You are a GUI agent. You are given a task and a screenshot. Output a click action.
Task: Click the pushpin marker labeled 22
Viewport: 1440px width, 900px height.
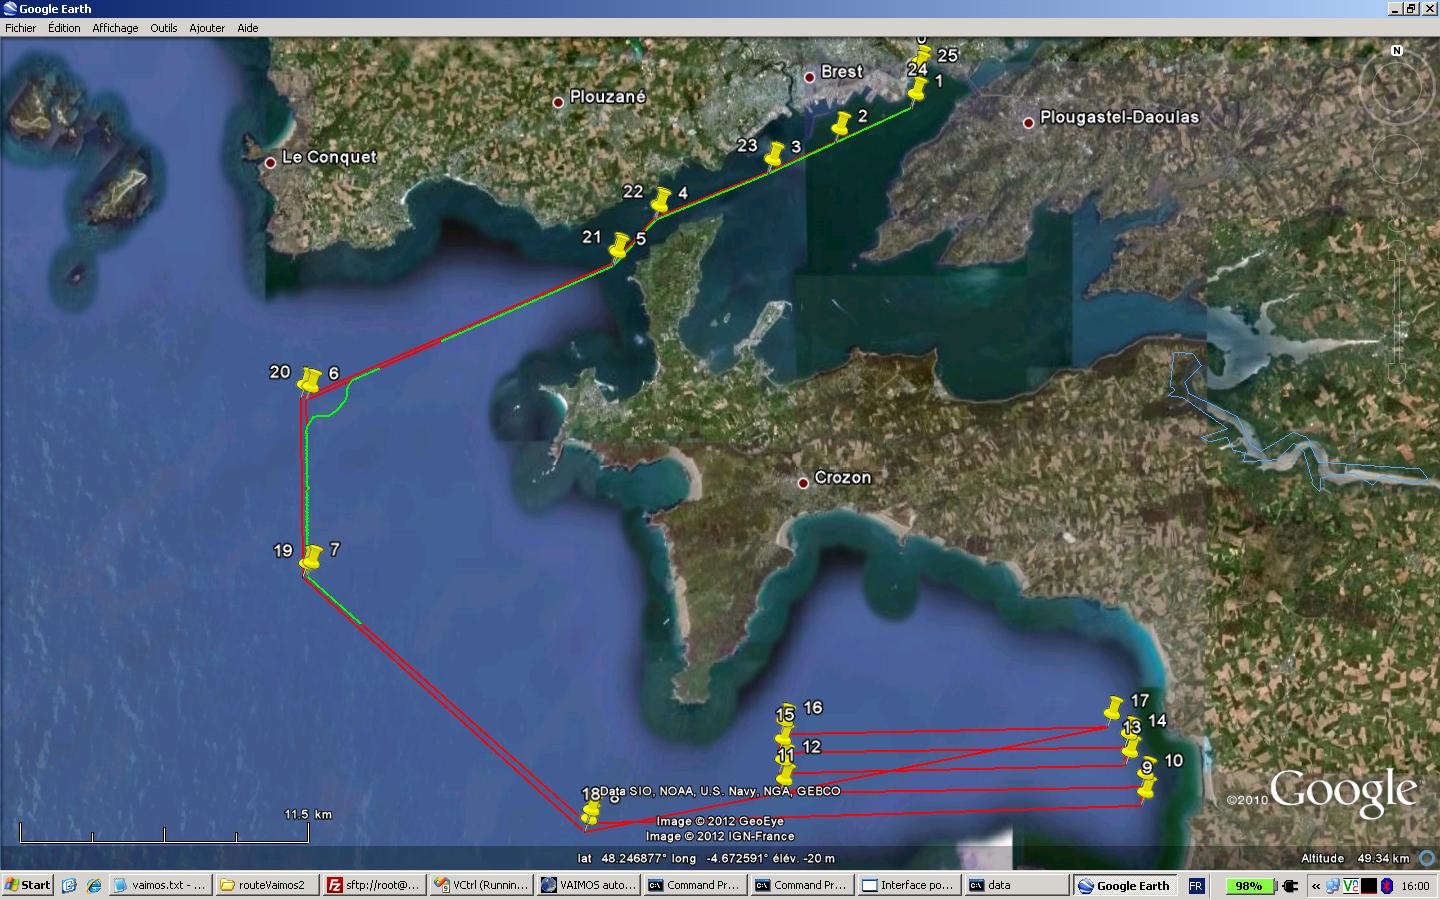661,201
